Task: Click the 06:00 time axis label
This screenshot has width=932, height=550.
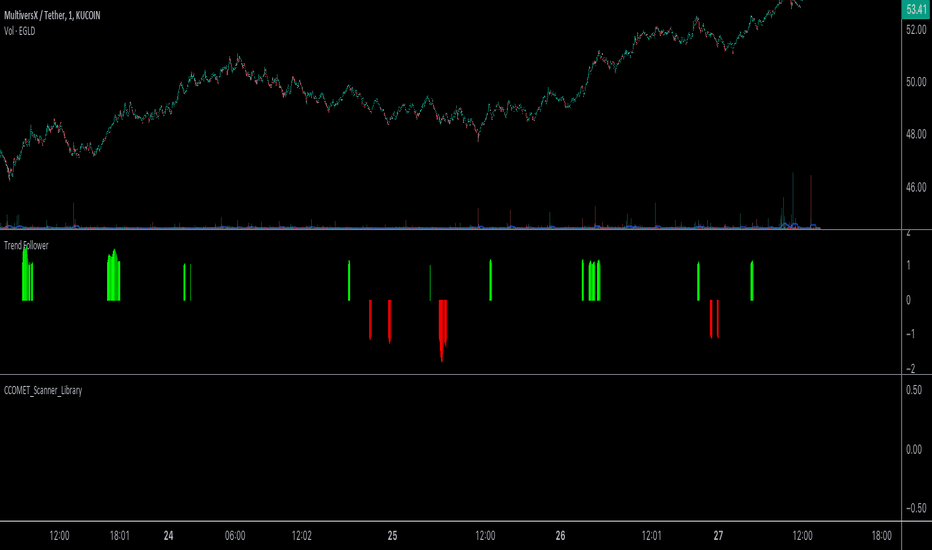Action: pyautogui.click(x=235, y=536)
